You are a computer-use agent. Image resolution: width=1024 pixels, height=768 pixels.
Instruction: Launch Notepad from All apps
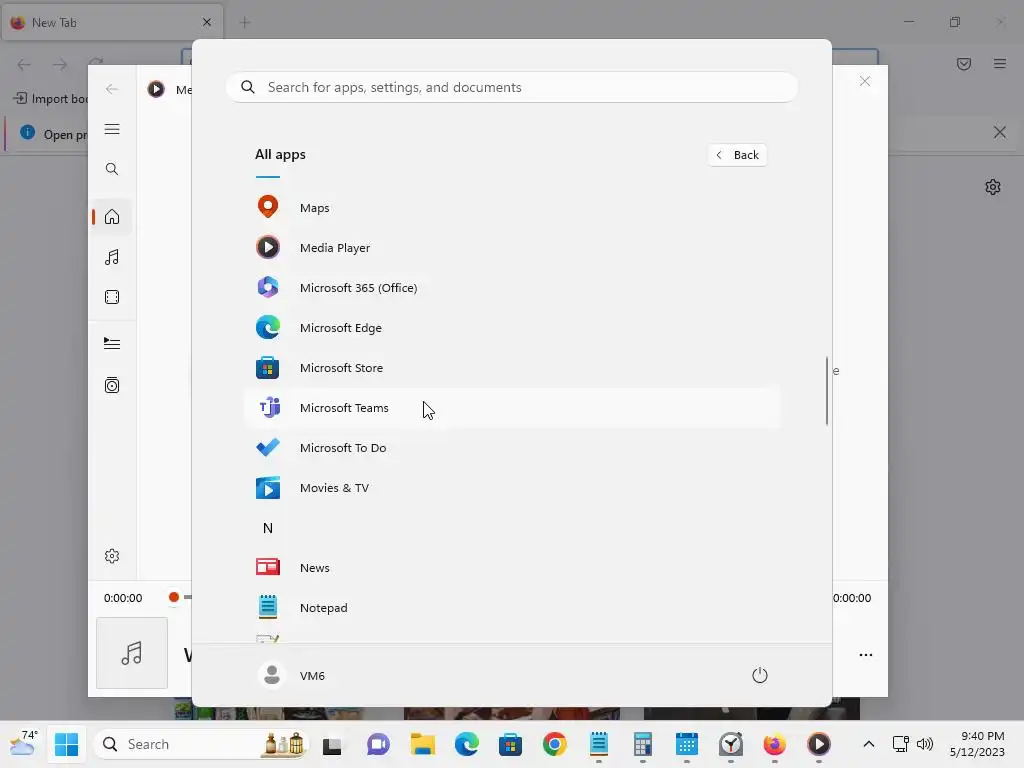click(x=512, y=607)
